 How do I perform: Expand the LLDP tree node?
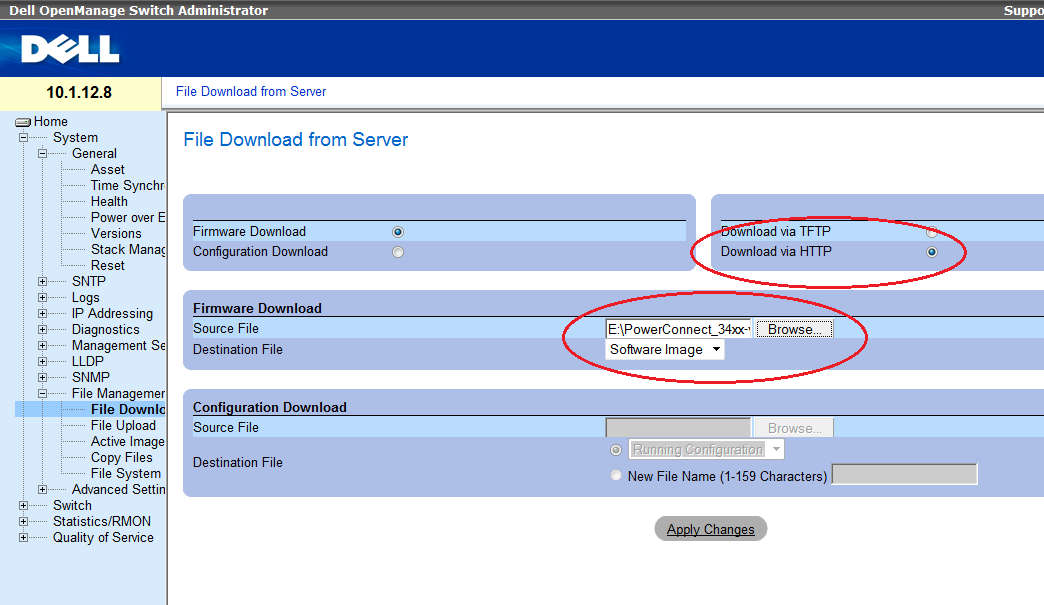tap(43, 361)
